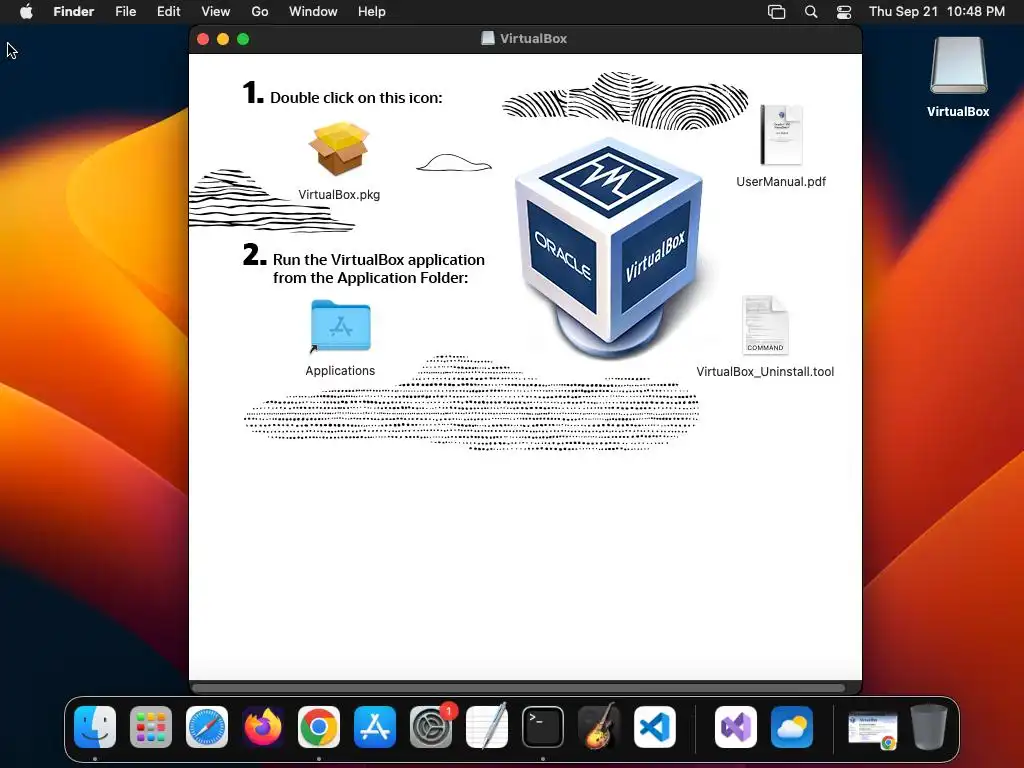Click the VirtualBox window title
This screenshot has width=1024, height=768.
tap(534, 39)
